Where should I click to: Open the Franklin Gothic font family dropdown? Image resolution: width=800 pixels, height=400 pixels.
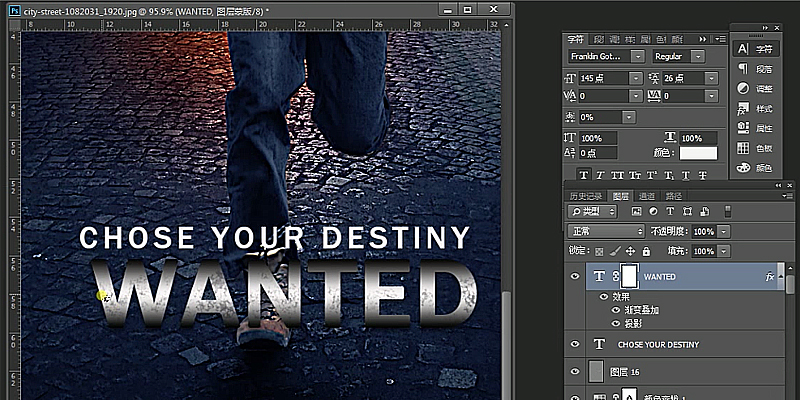638,56
